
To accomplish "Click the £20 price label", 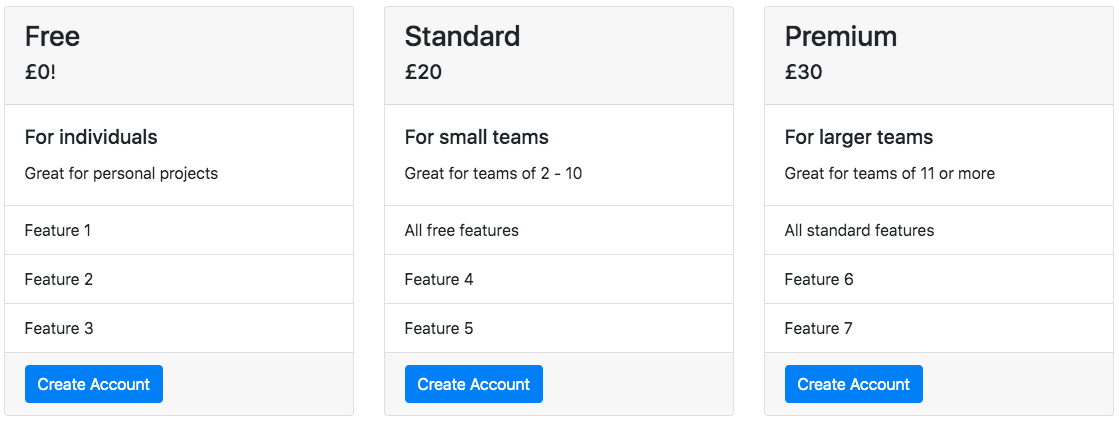I will (423, 72).
